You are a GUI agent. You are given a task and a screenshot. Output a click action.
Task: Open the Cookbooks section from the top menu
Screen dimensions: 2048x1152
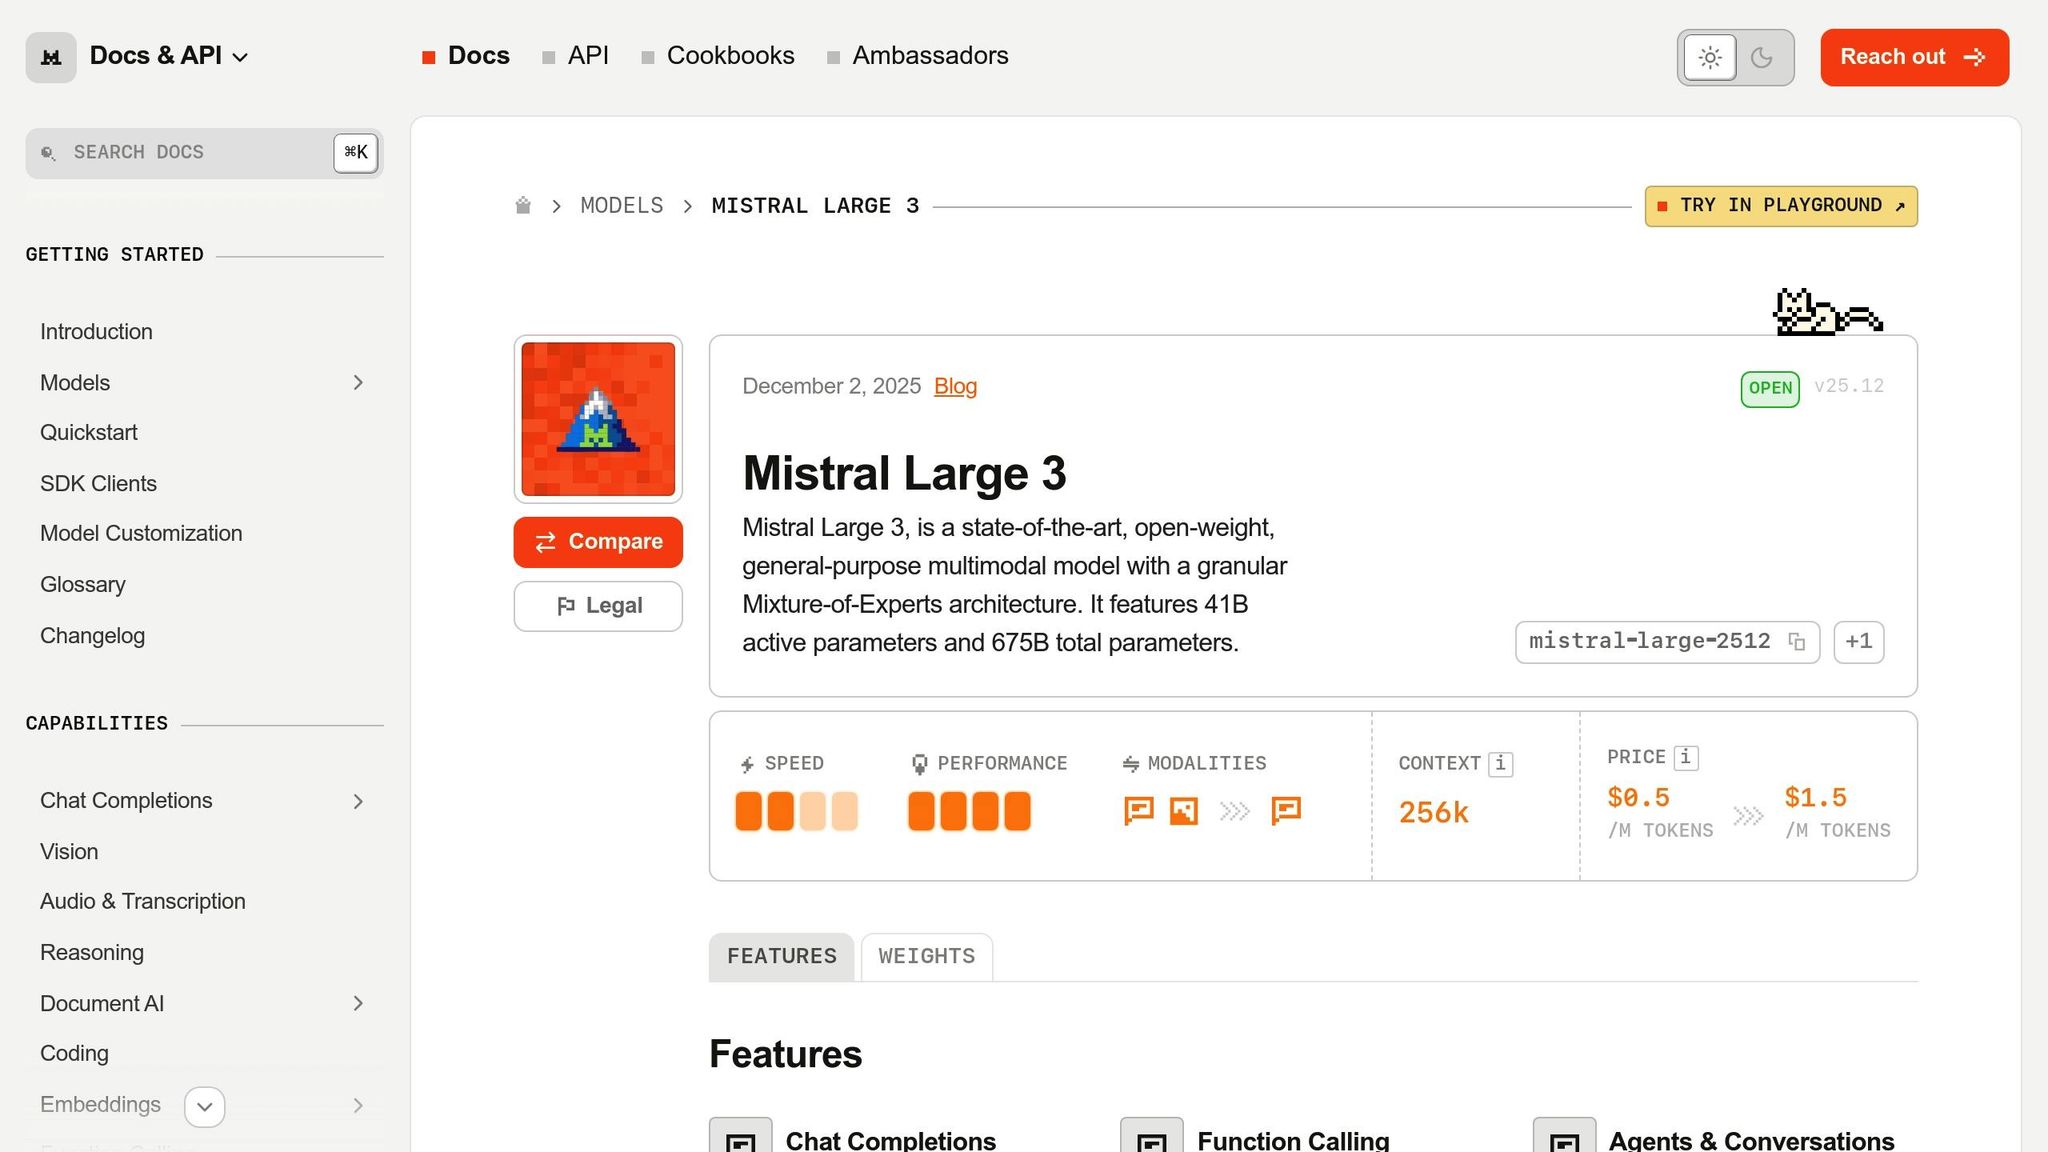tap(730, 55)
